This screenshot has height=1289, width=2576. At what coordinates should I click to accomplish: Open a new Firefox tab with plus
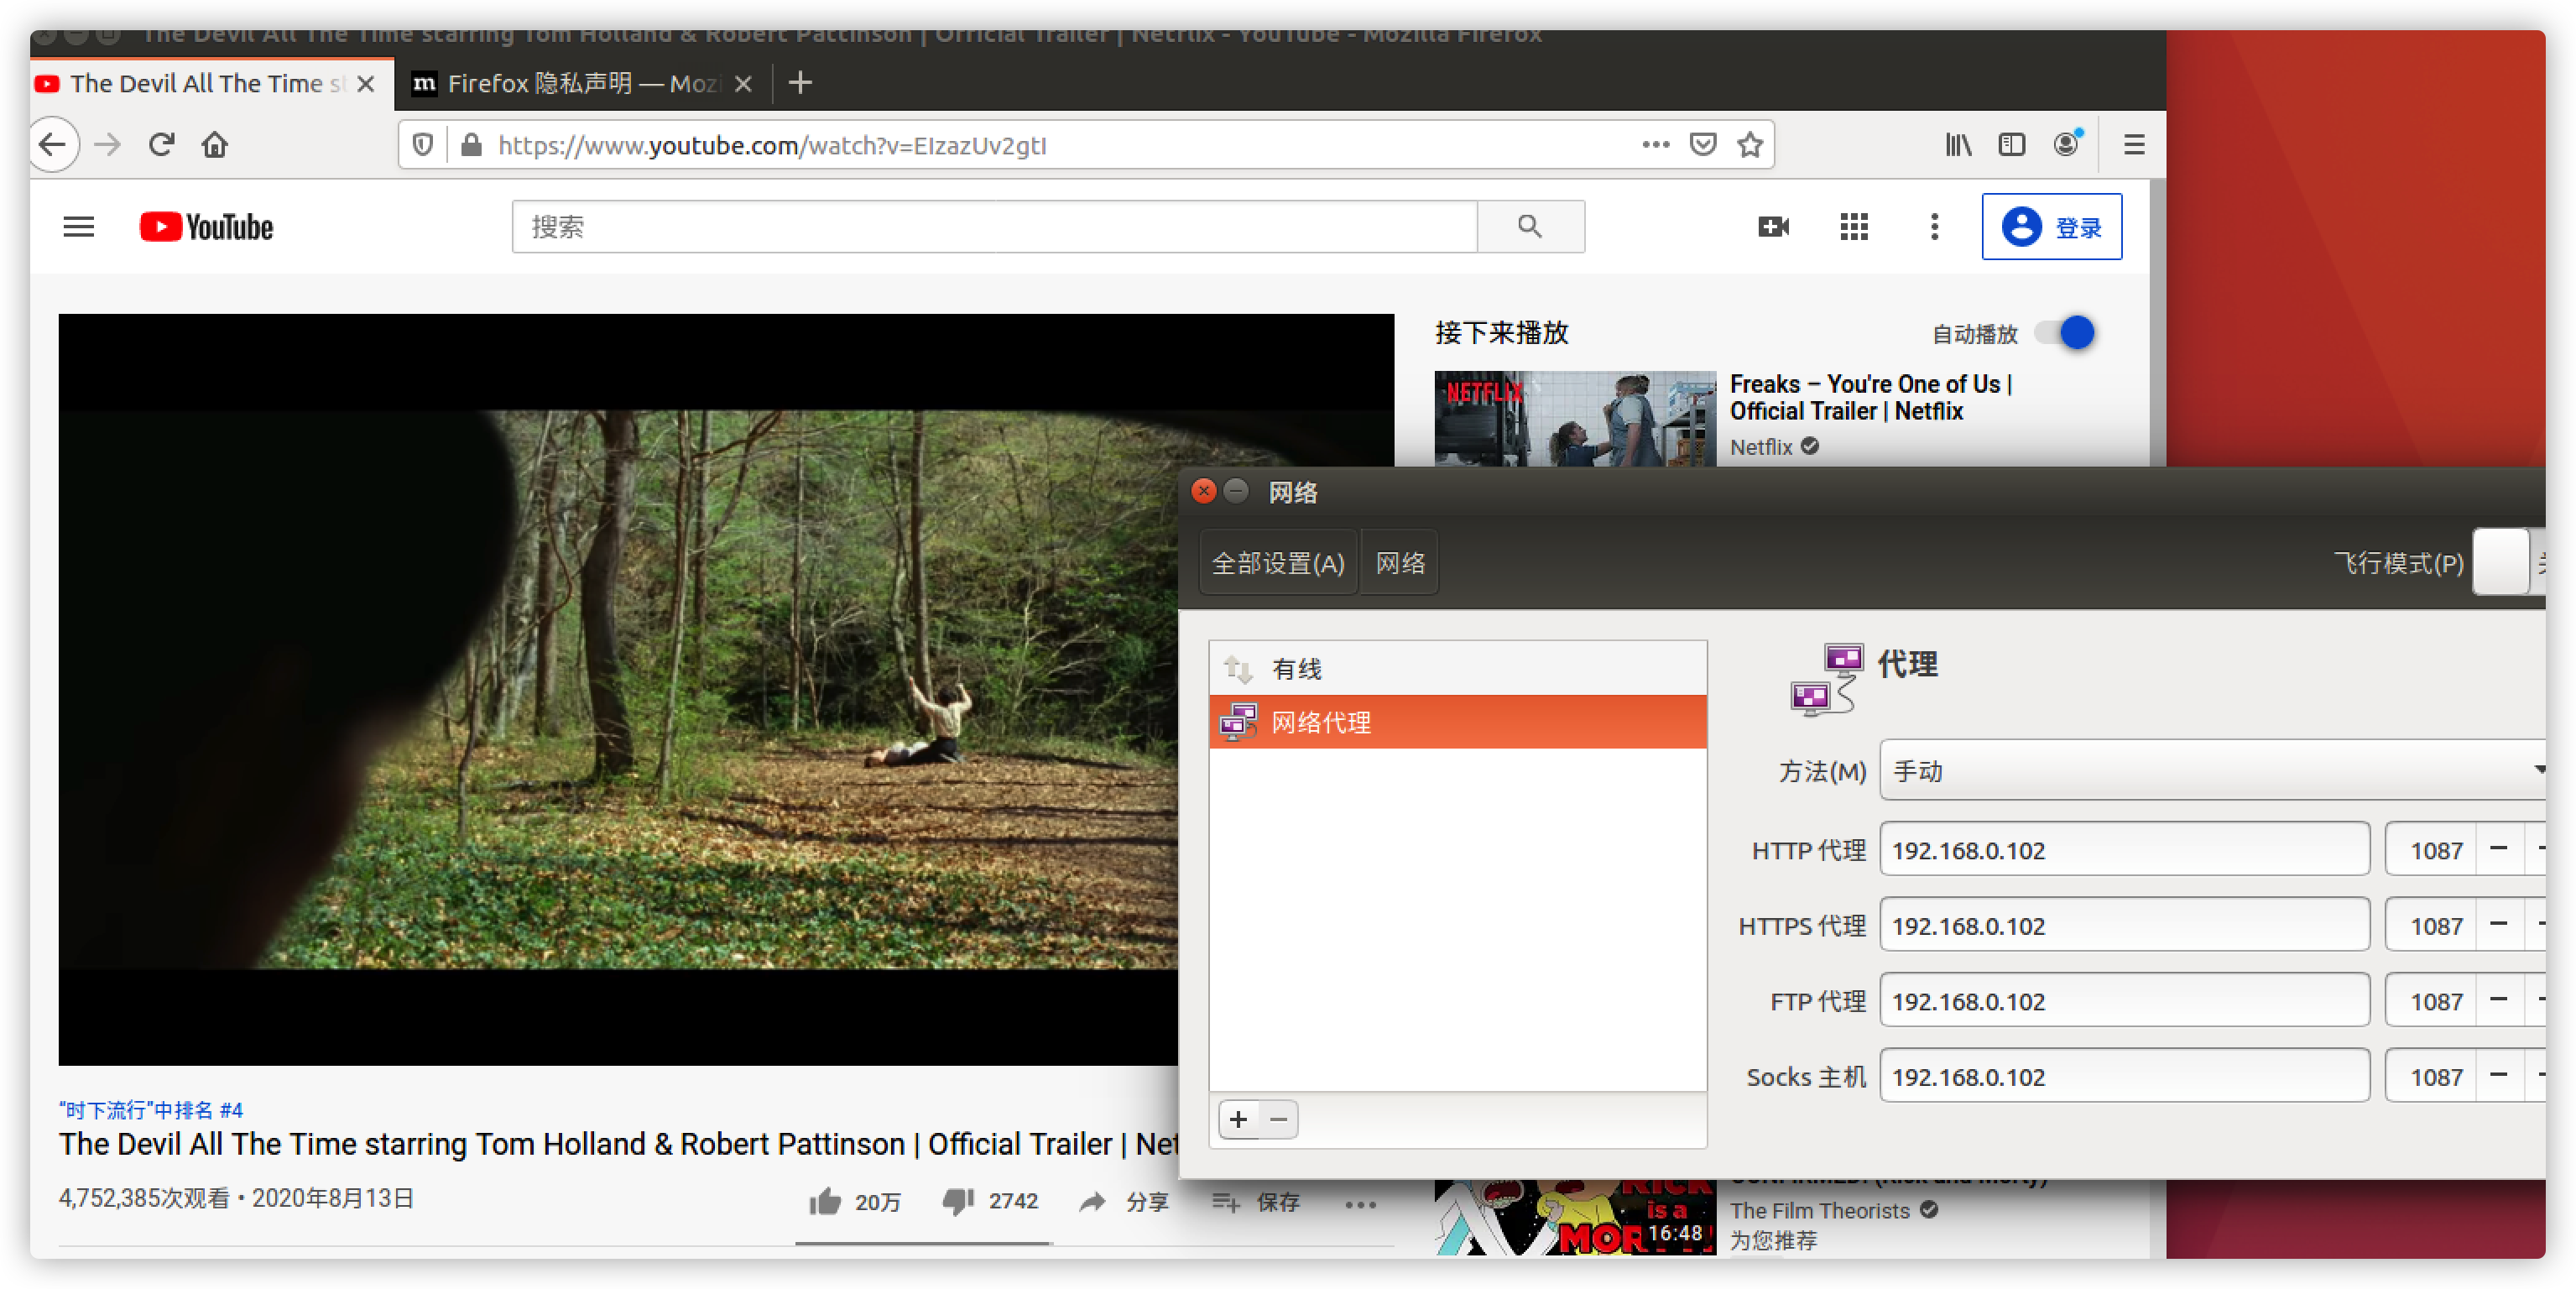[x=800, y=83]
